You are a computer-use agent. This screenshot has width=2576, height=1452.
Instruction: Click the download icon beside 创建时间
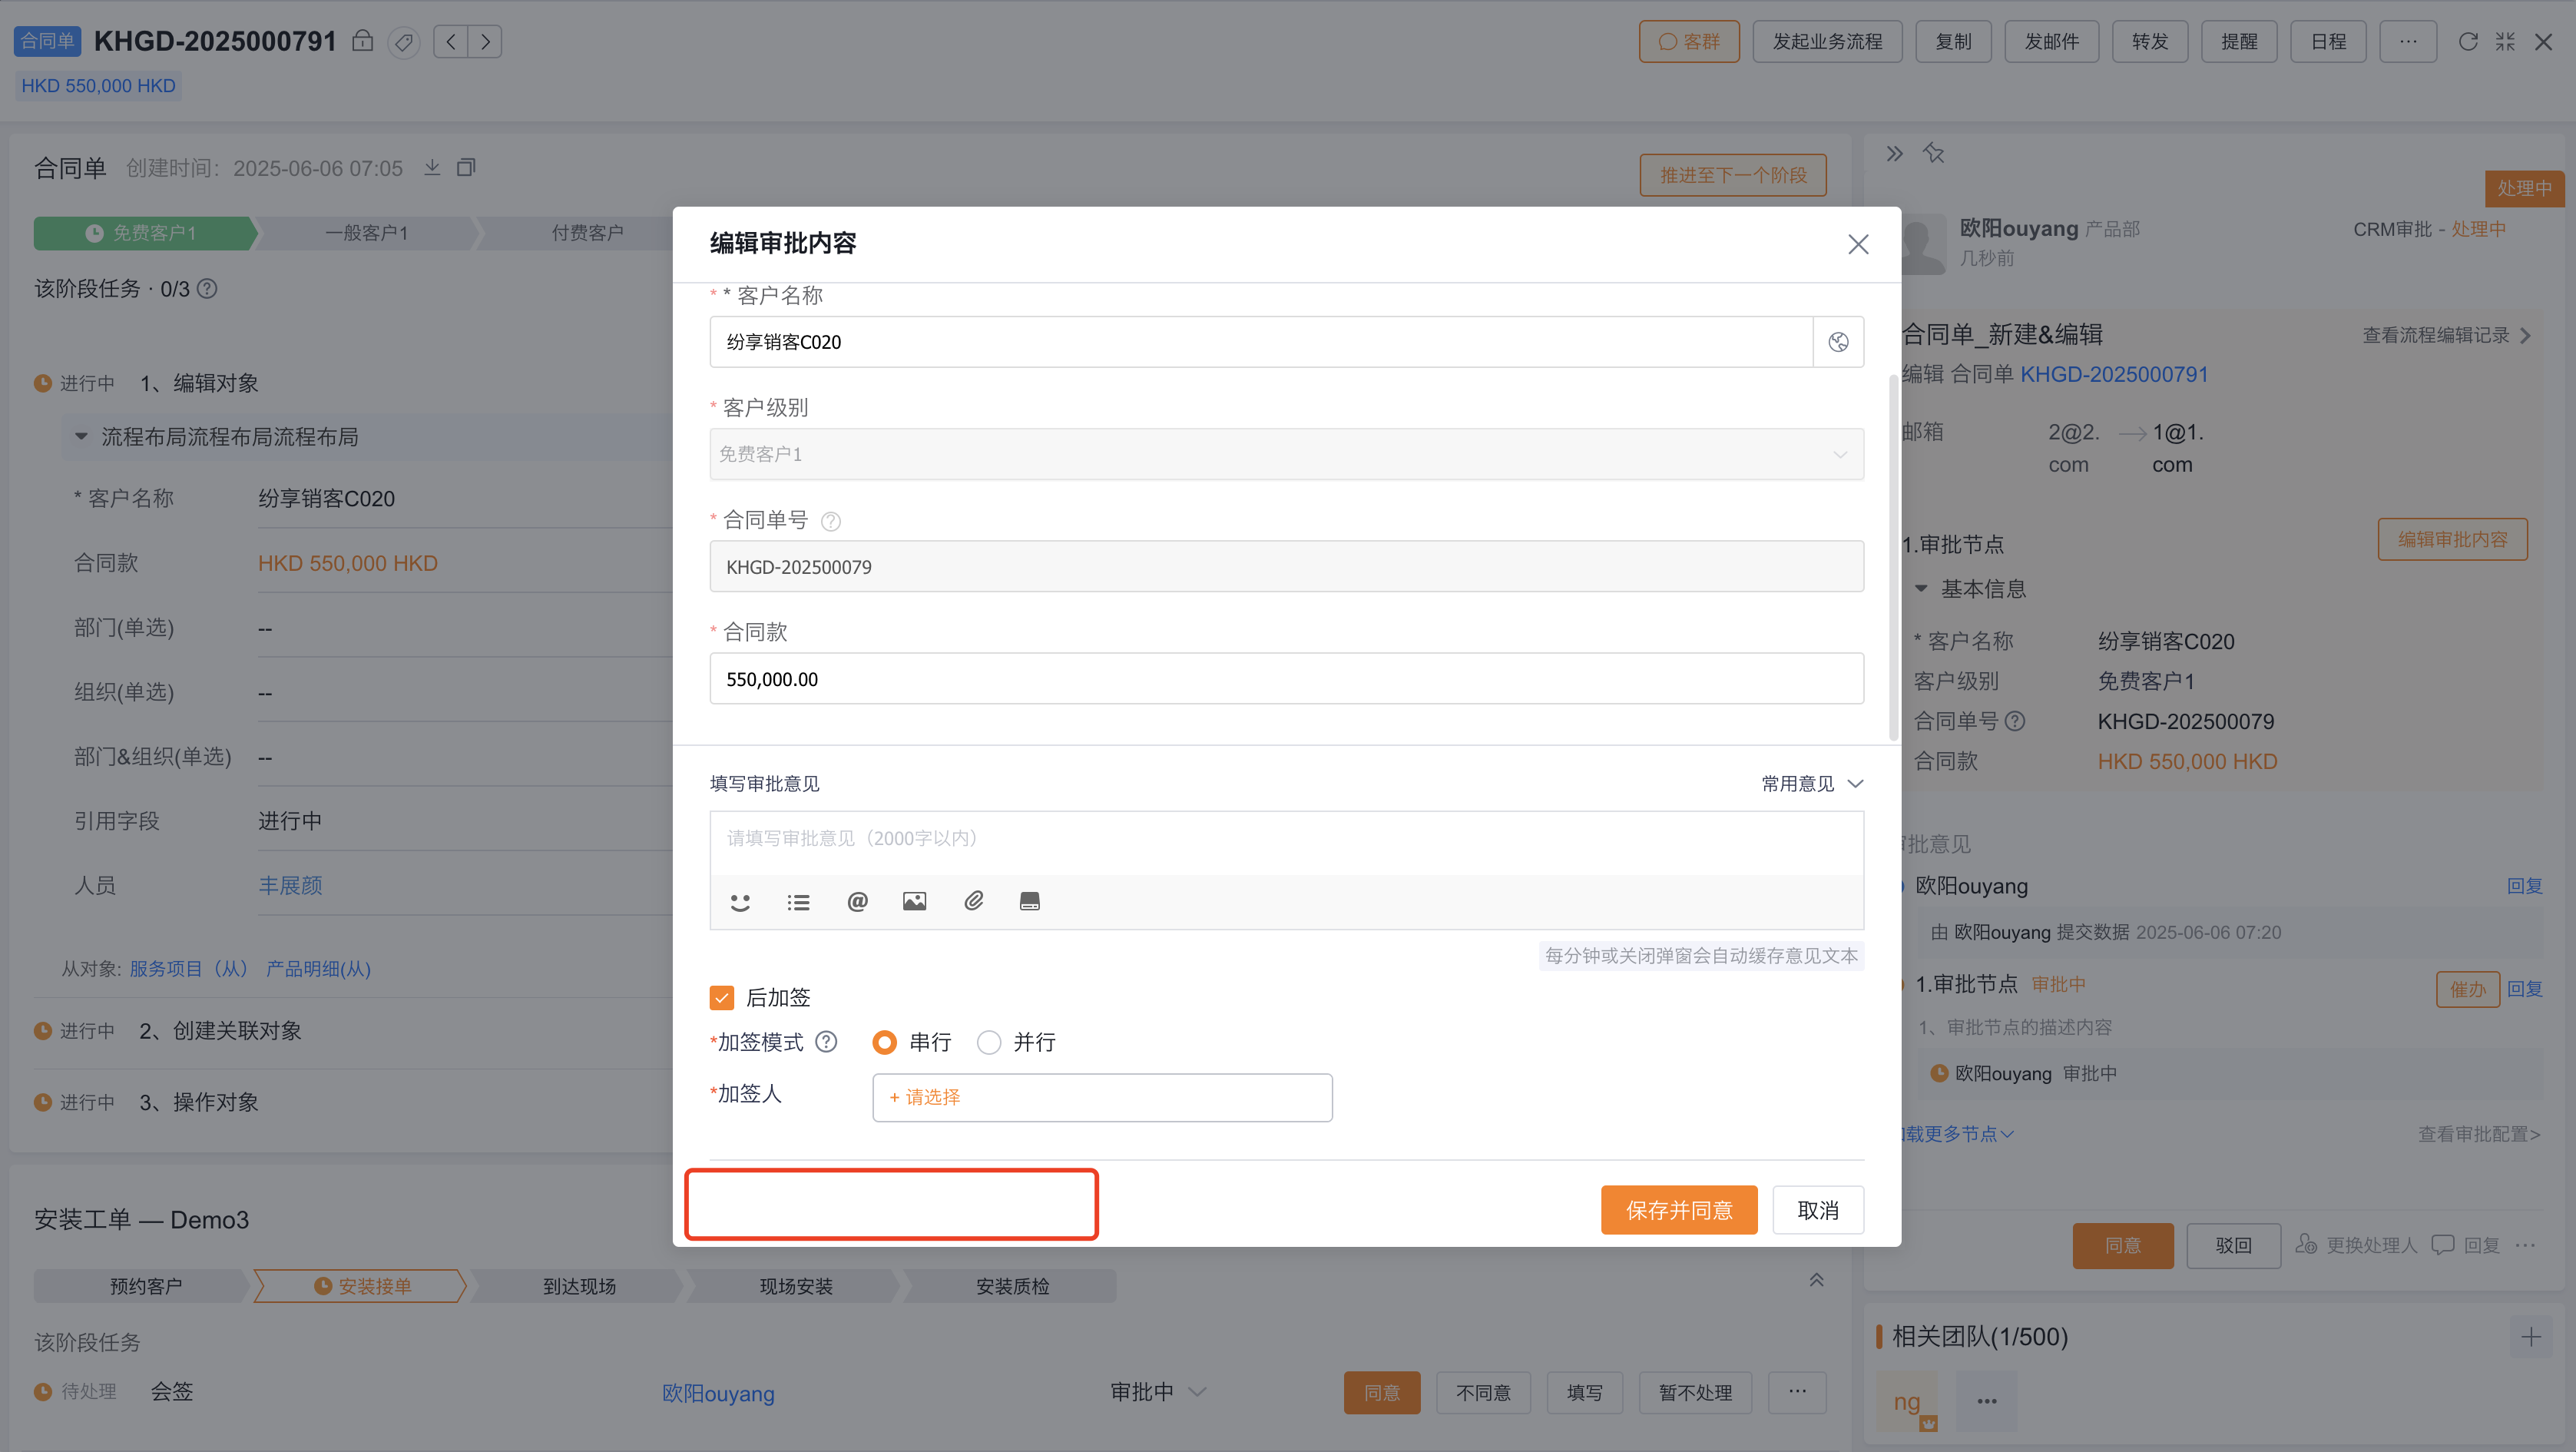(432, 167)
